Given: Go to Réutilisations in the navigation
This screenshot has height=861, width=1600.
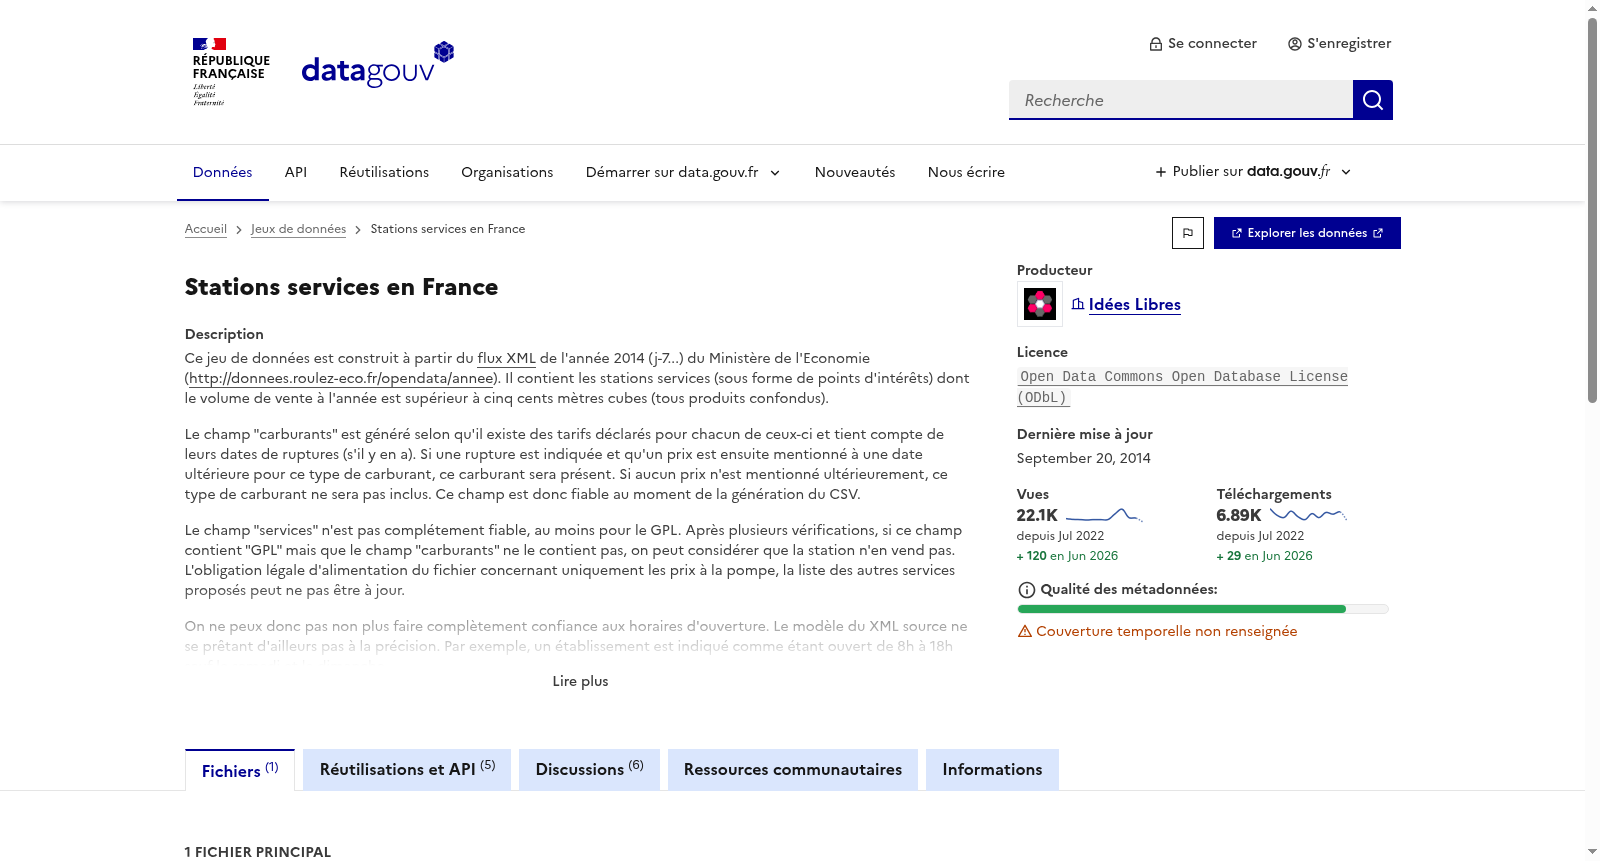Looking at the screenshot, I should [x=384, y=172].
